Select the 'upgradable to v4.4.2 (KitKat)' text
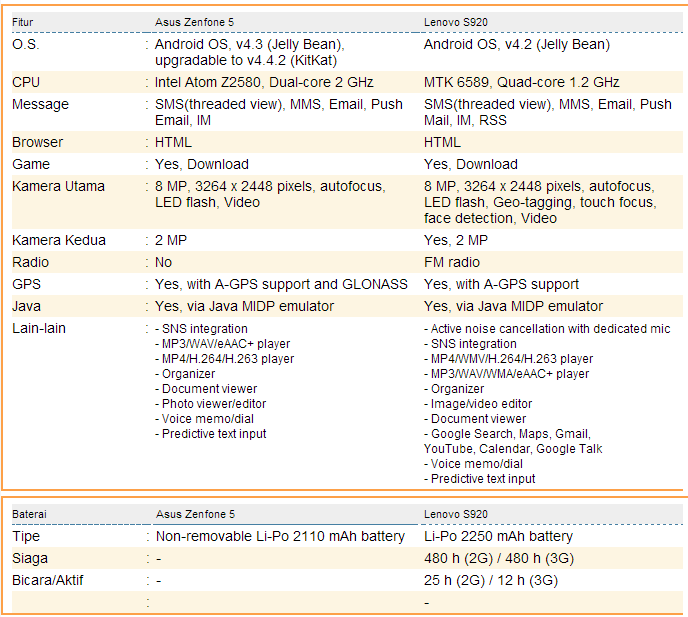The height and width of the screenshot is (617, 688). (246, 61)
